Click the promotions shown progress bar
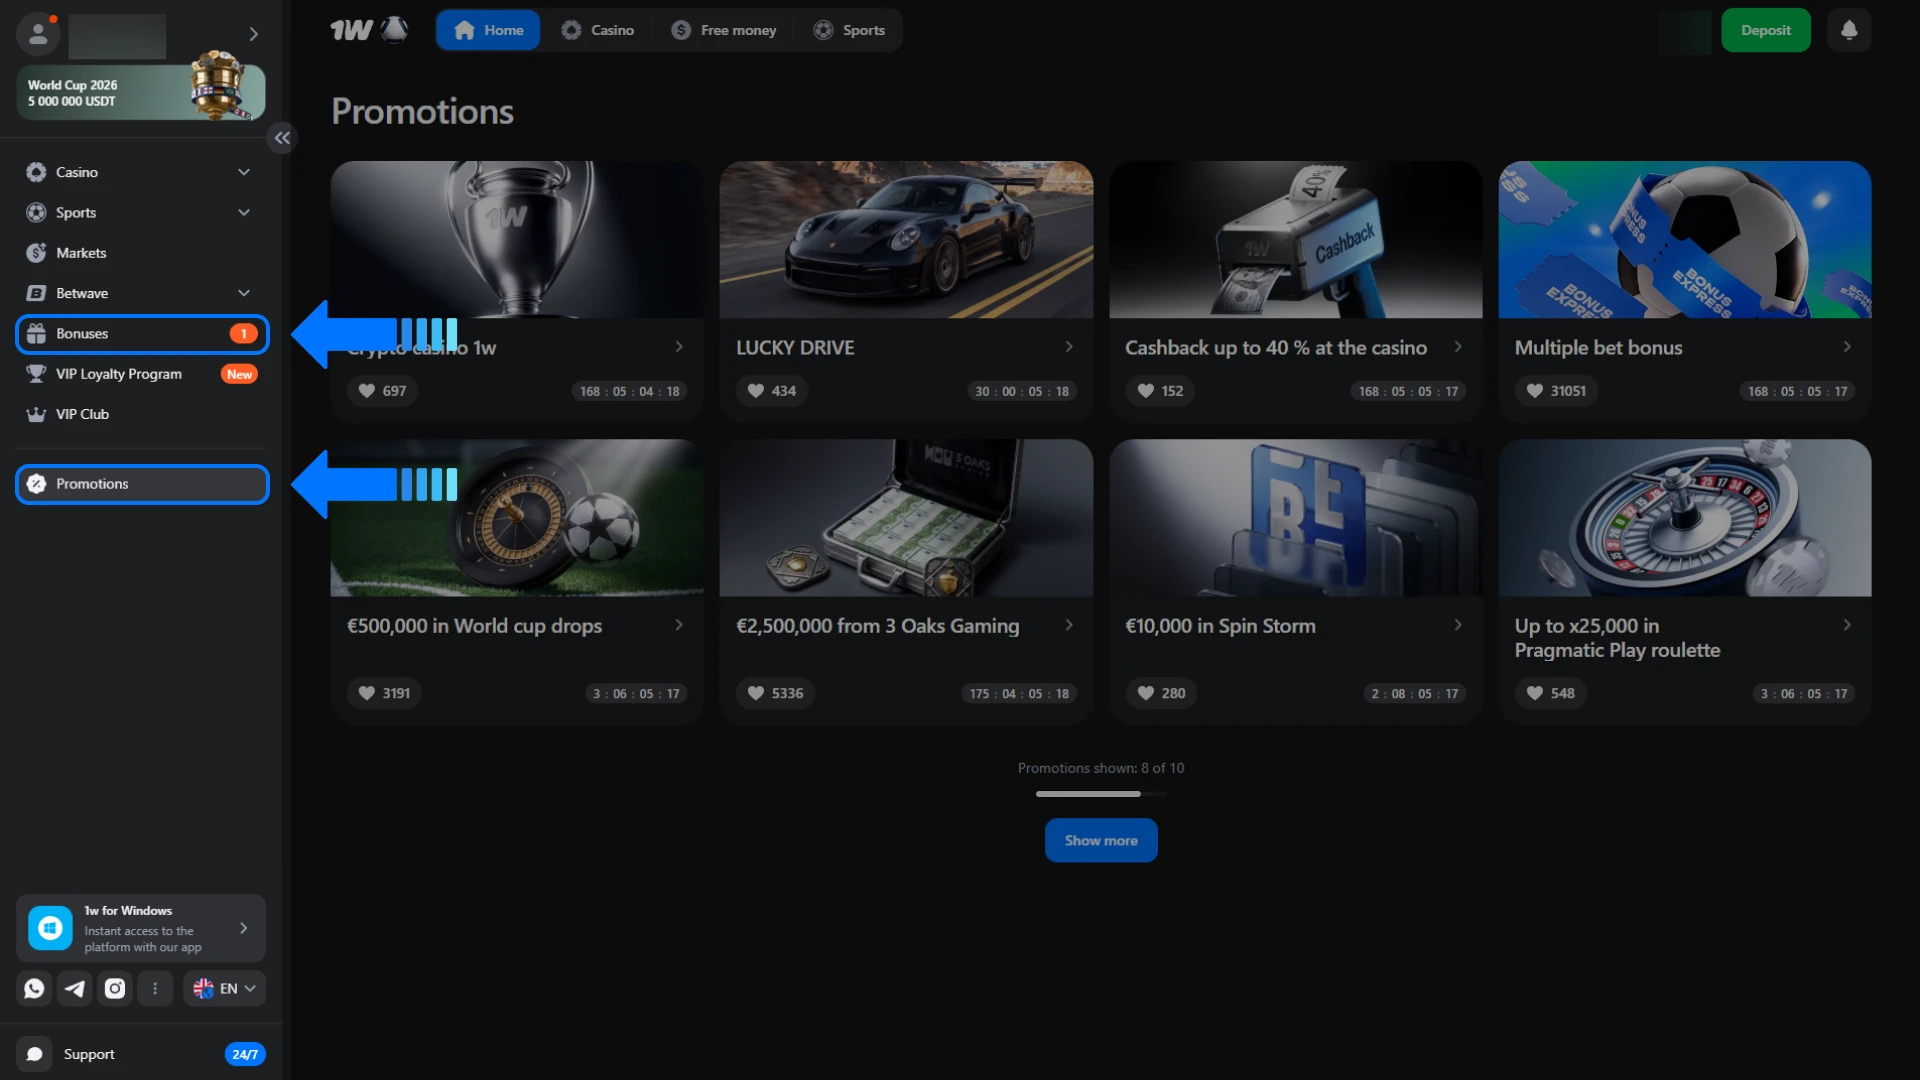The image size is (1920, 1080). click(x=1101, y=794)
